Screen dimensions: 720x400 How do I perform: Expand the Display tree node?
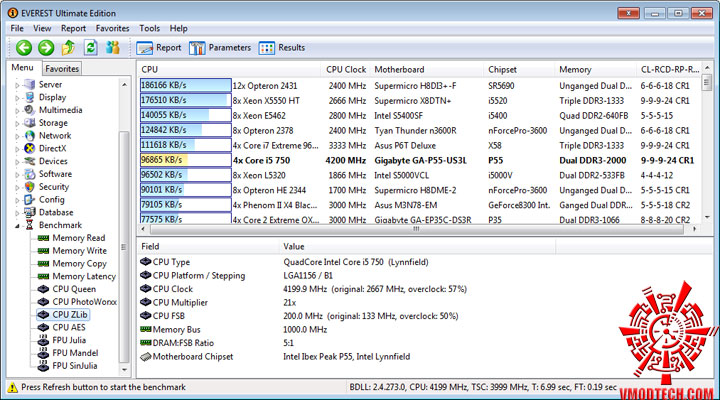click(17, 98)
